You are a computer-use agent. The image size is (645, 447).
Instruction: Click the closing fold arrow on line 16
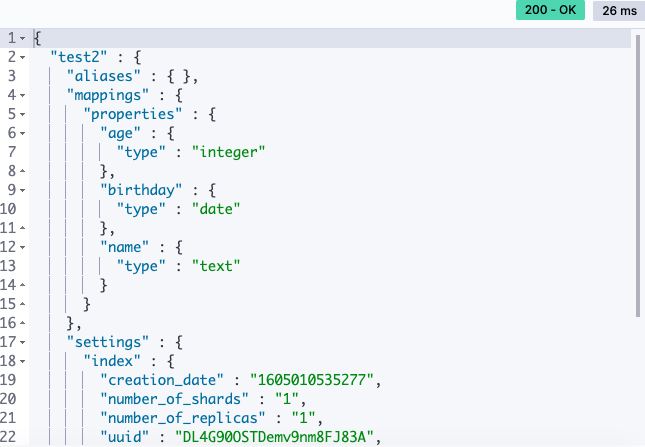(22, 323)
